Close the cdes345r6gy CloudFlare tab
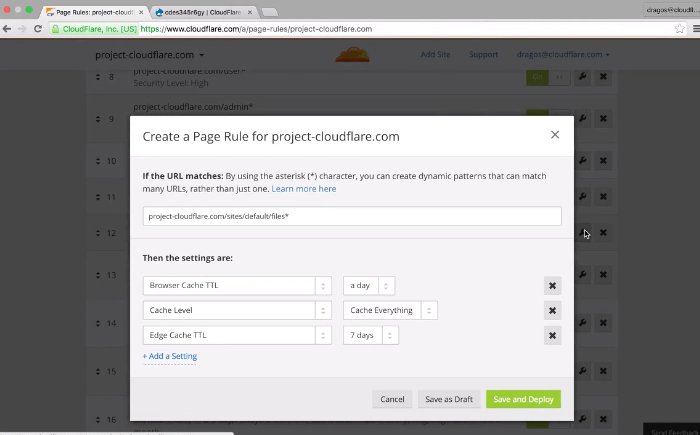700x435 pixels. (250, 12)
